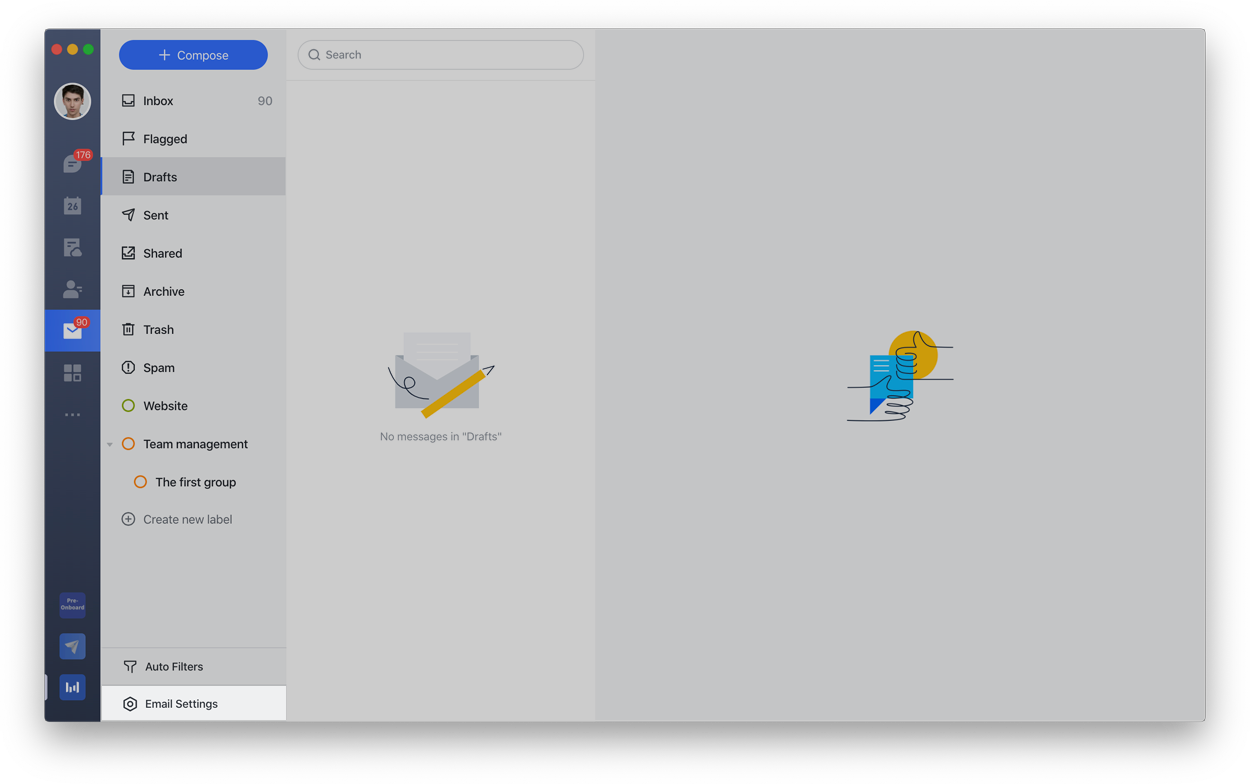The image size is (1250, 784).
Task: Click the user profile avatar
Action: pos(72,101)
